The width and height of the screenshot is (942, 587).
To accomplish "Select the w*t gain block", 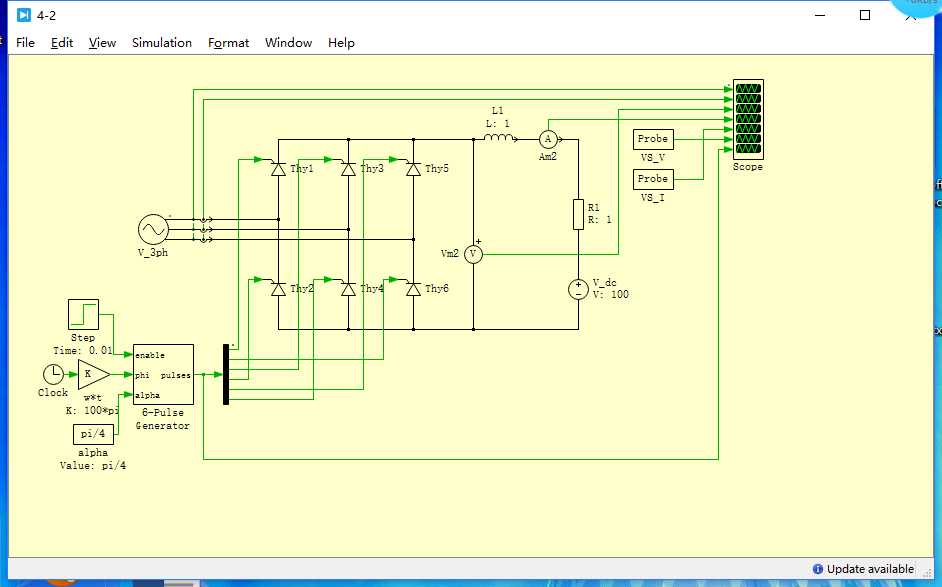I will click(94, 374).
